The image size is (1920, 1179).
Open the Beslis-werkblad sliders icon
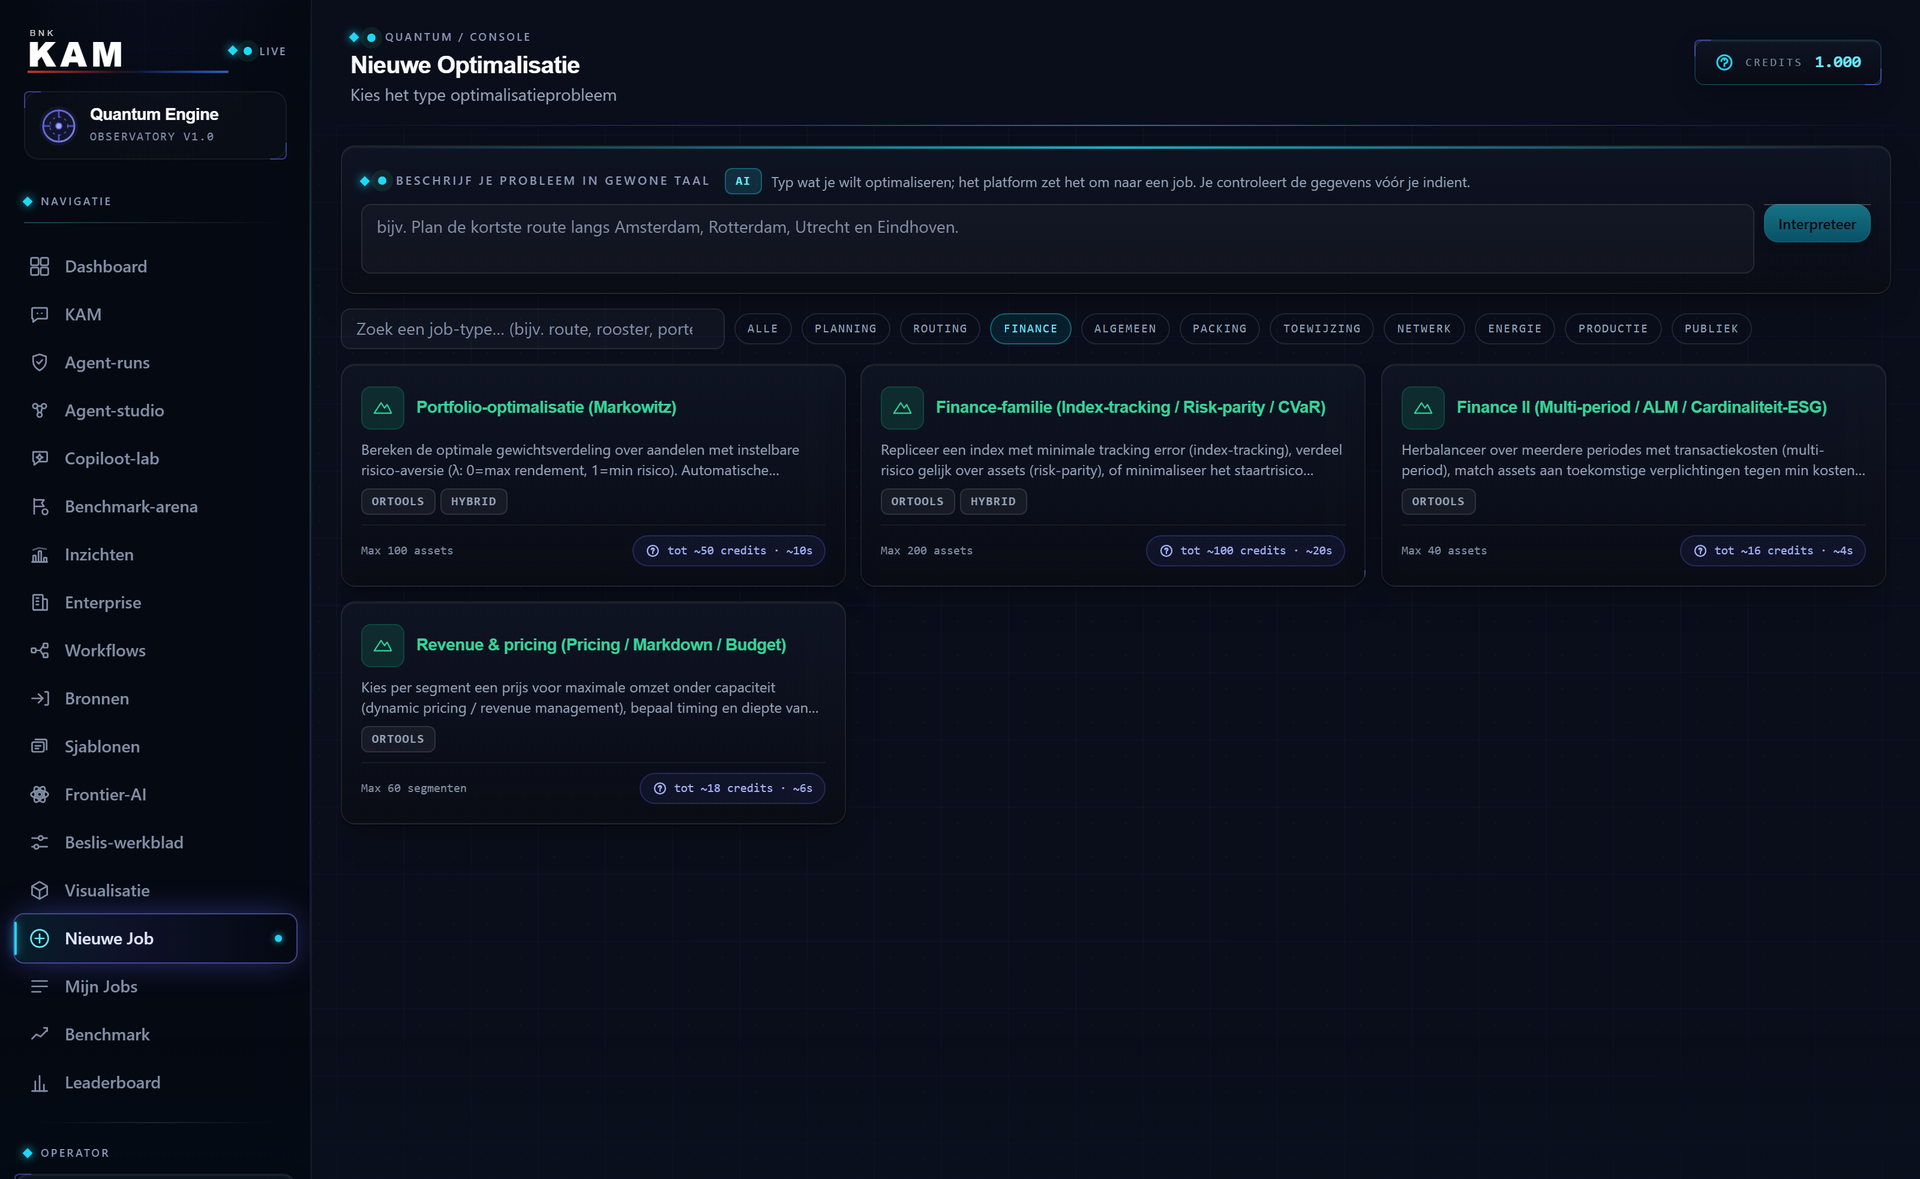click(39, 842)
